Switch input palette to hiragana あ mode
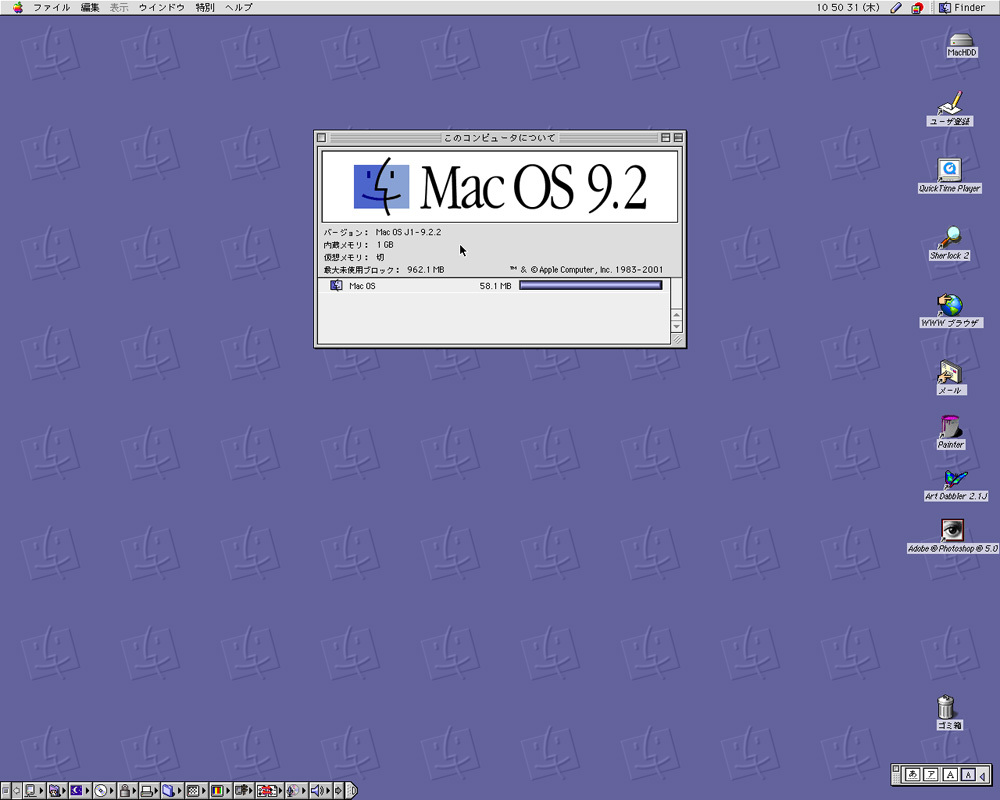Viewport: 1000px width, 800px height. tap(913, 774)
